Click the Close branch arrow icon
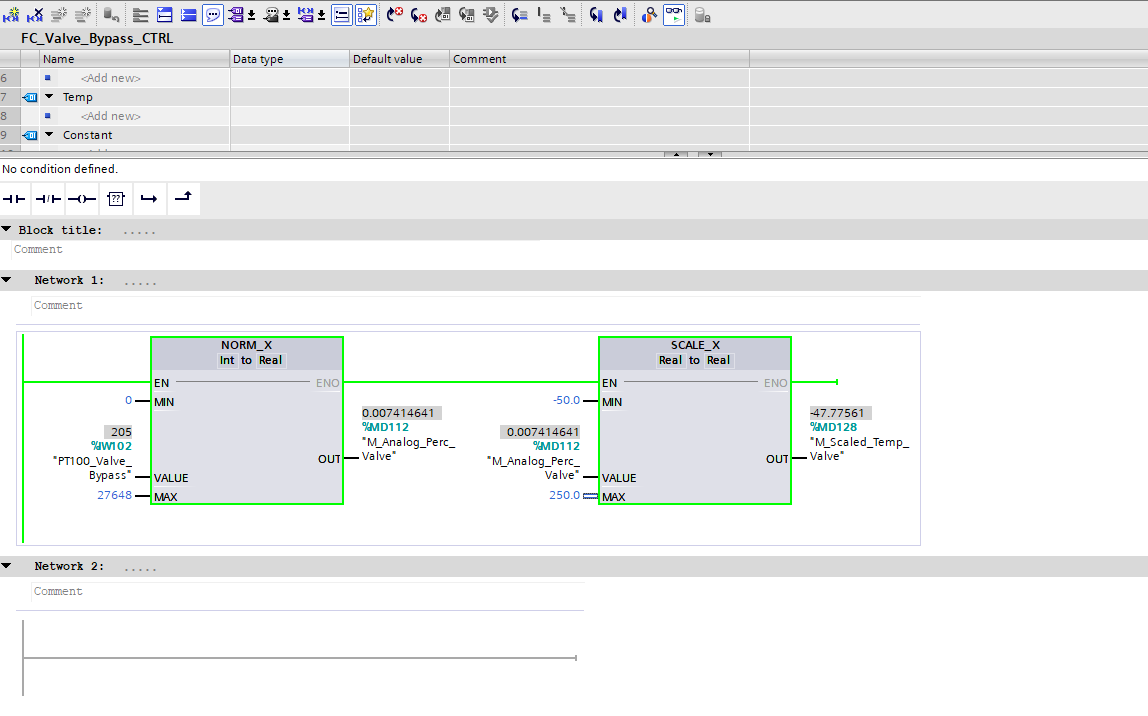This screenshot has height=716, width=1148. pyautogui.click(x=183, y=197)
